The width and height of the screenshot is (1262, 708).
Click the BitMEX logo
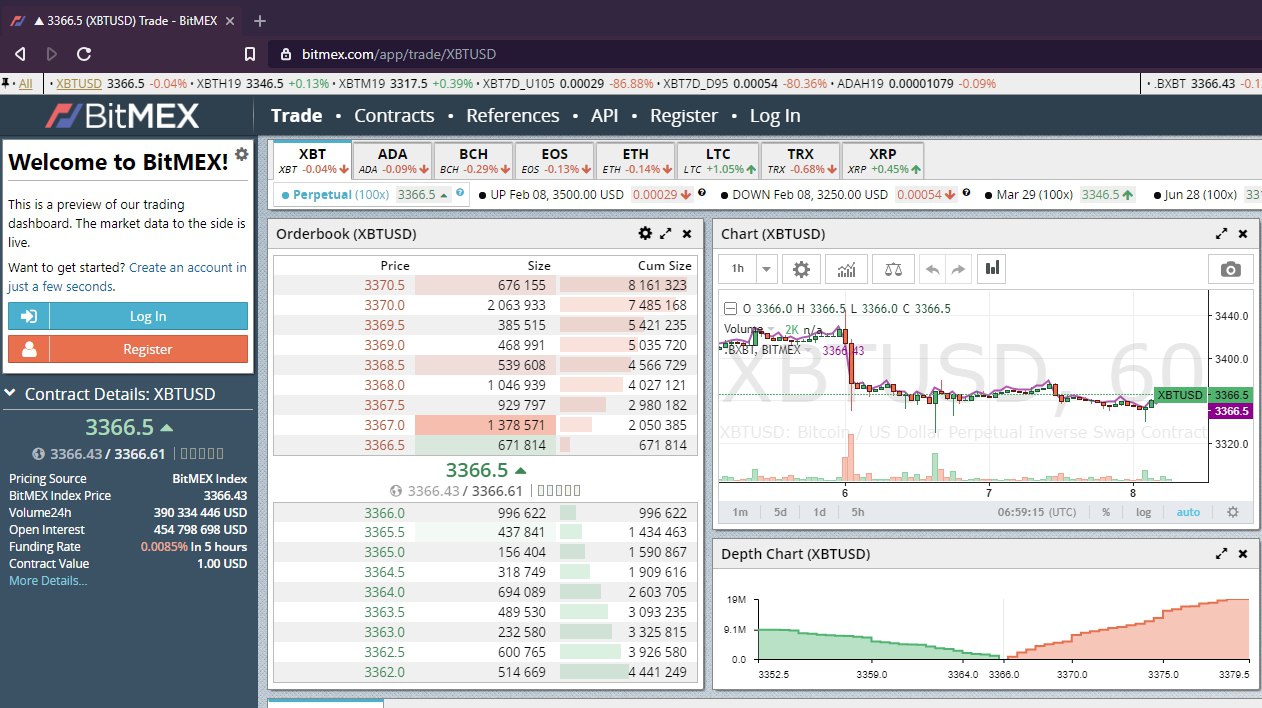click(123, 116)
